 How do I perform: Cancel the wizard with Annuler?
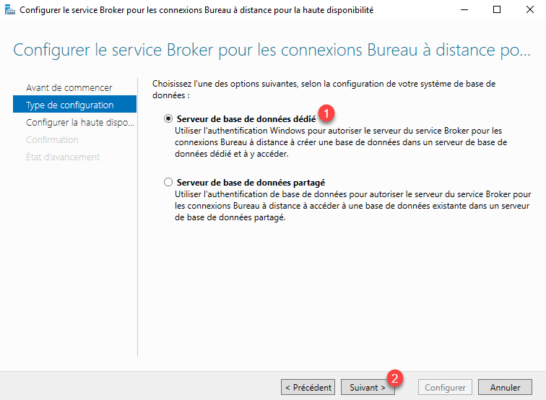505,387
